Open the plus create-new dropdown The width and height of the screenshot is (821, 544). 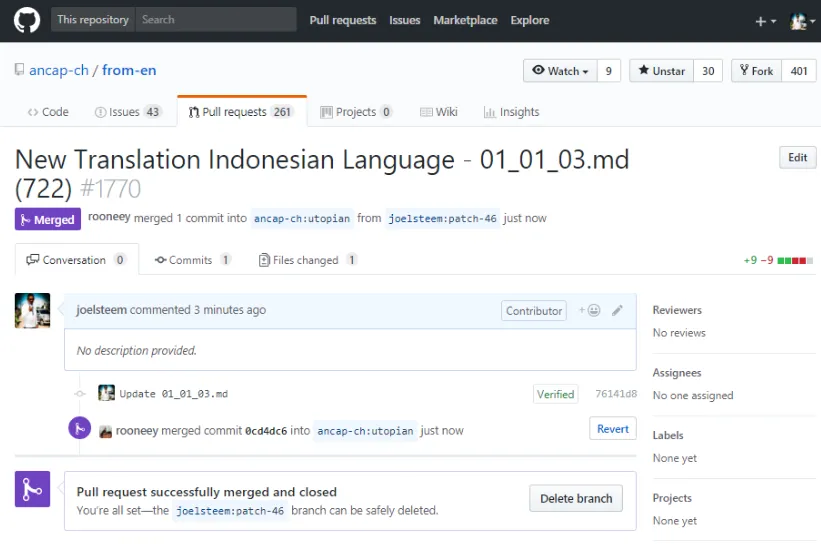coord(765,21)
